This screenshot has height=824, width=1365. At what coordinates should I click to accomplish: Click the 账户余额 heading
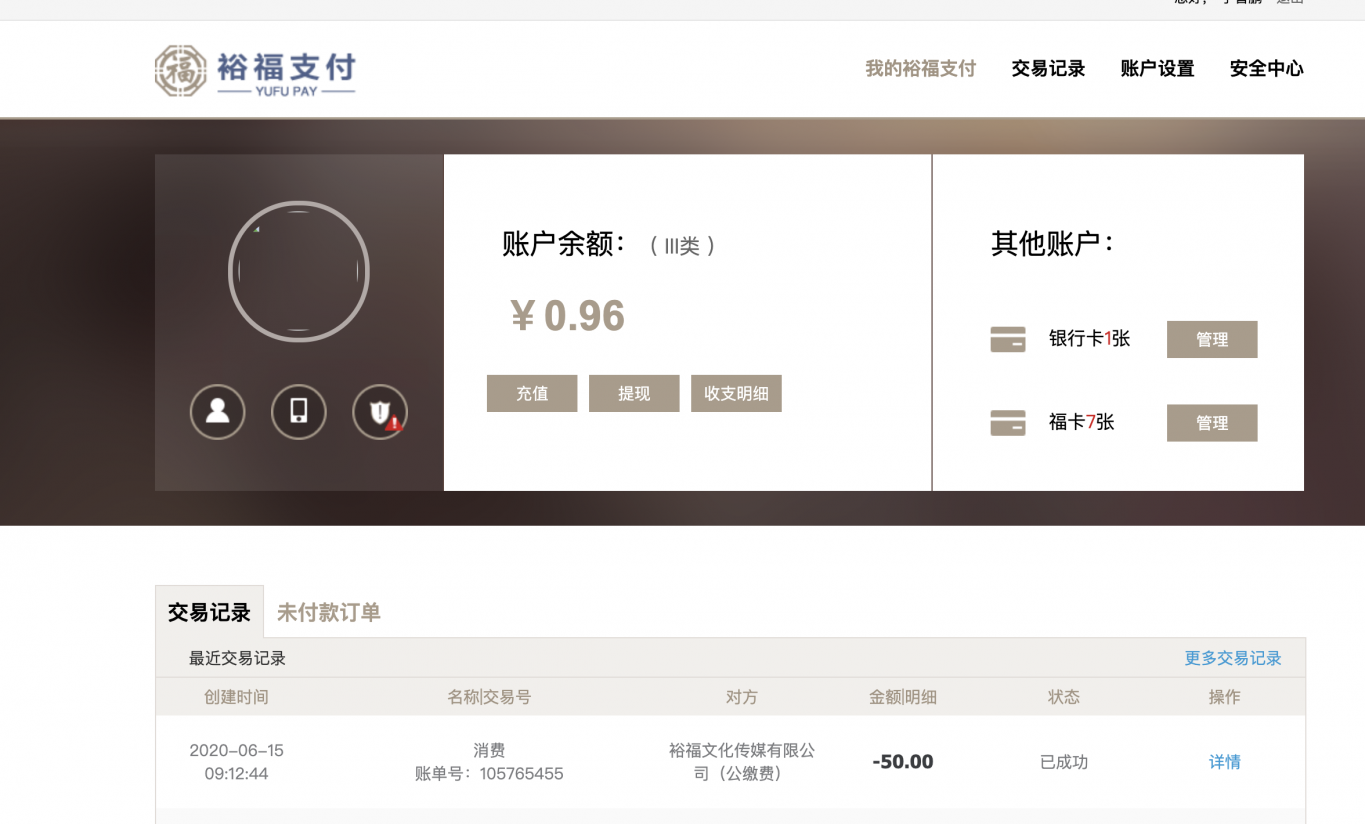(x=565, y=243)
